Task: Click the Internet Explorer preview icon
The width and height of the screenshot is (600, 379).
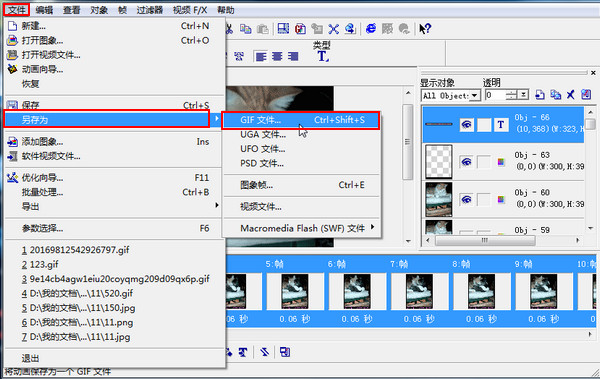Action: [x=371, y=29]
